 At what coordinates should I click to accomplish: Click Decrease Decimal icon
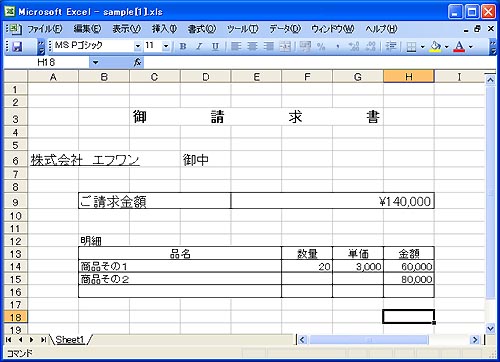pyautogui.click(x=370, y=46)
